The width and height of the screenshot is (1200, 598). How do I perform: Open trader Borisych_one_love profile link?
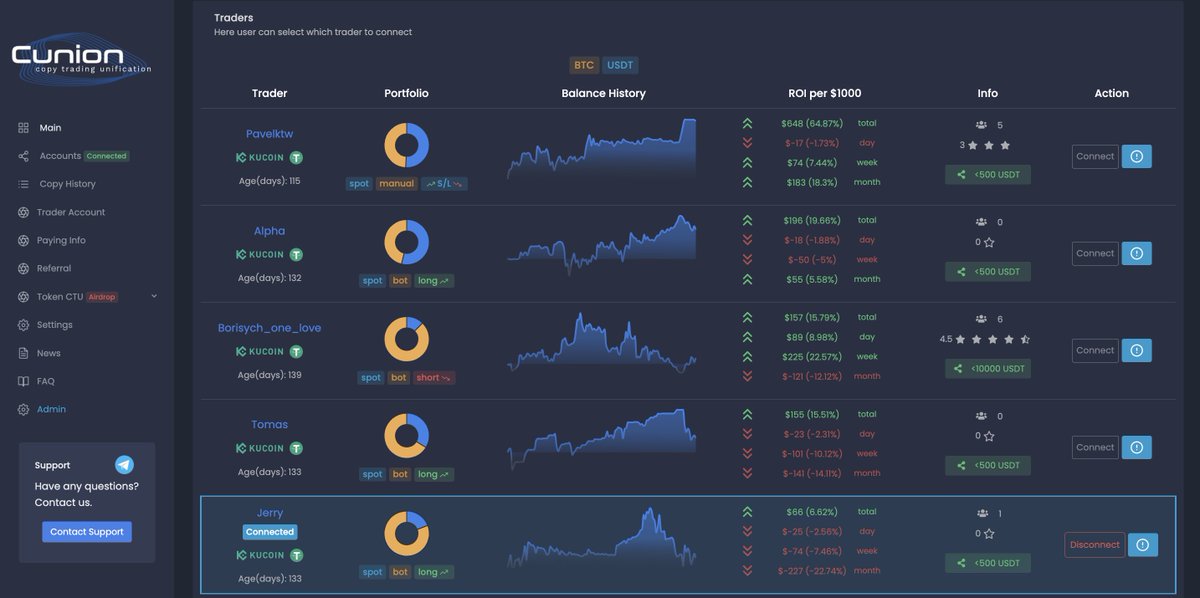[x=270, y=328]
